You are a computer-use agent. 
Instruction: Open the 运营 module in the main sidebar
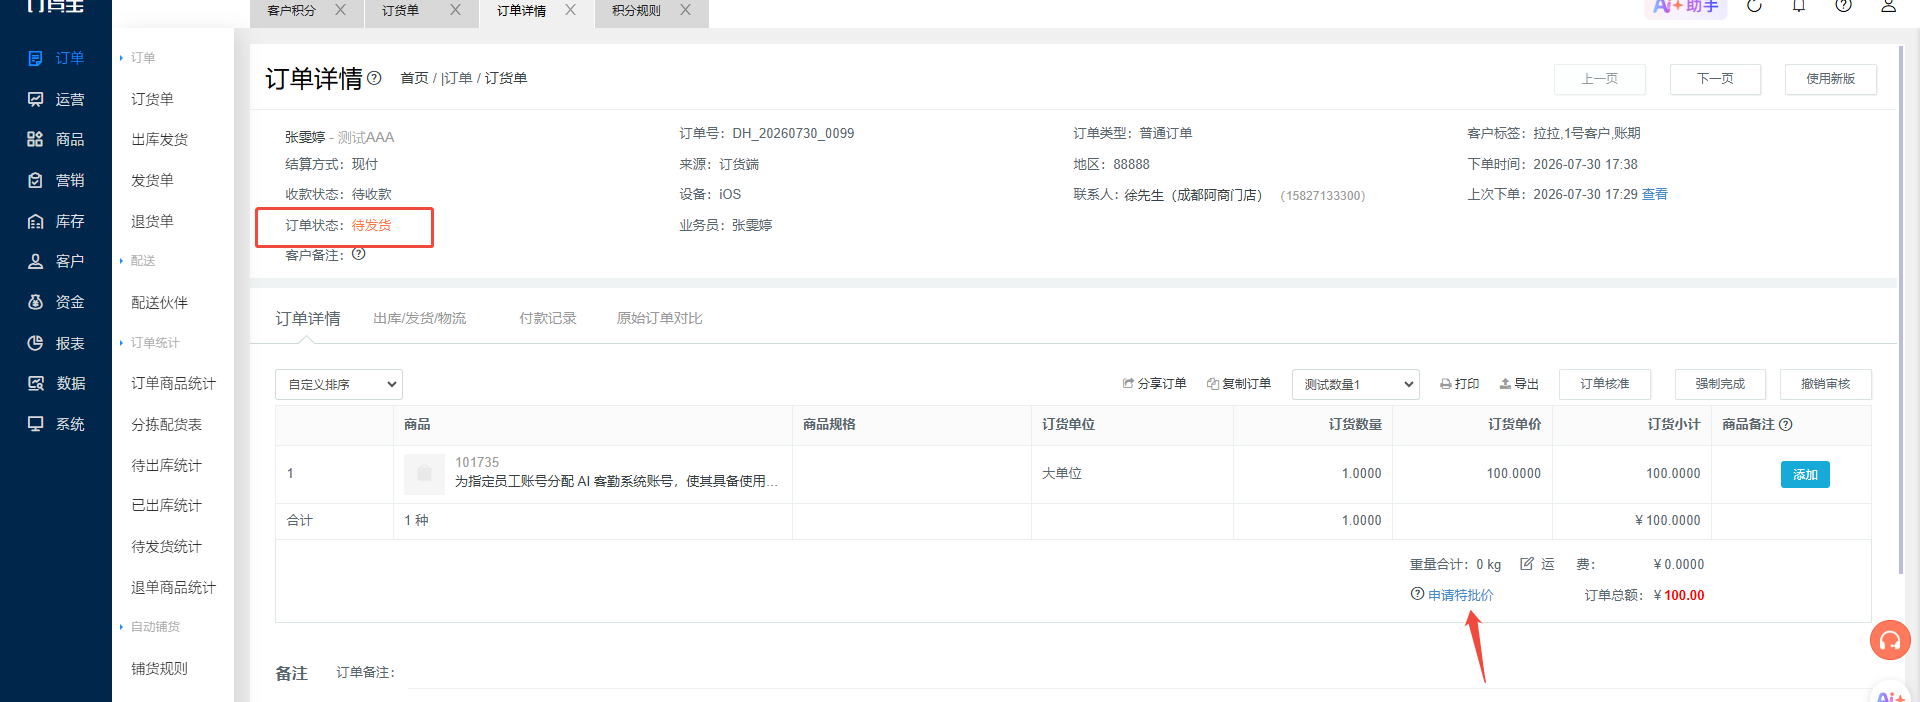[56, 99]
